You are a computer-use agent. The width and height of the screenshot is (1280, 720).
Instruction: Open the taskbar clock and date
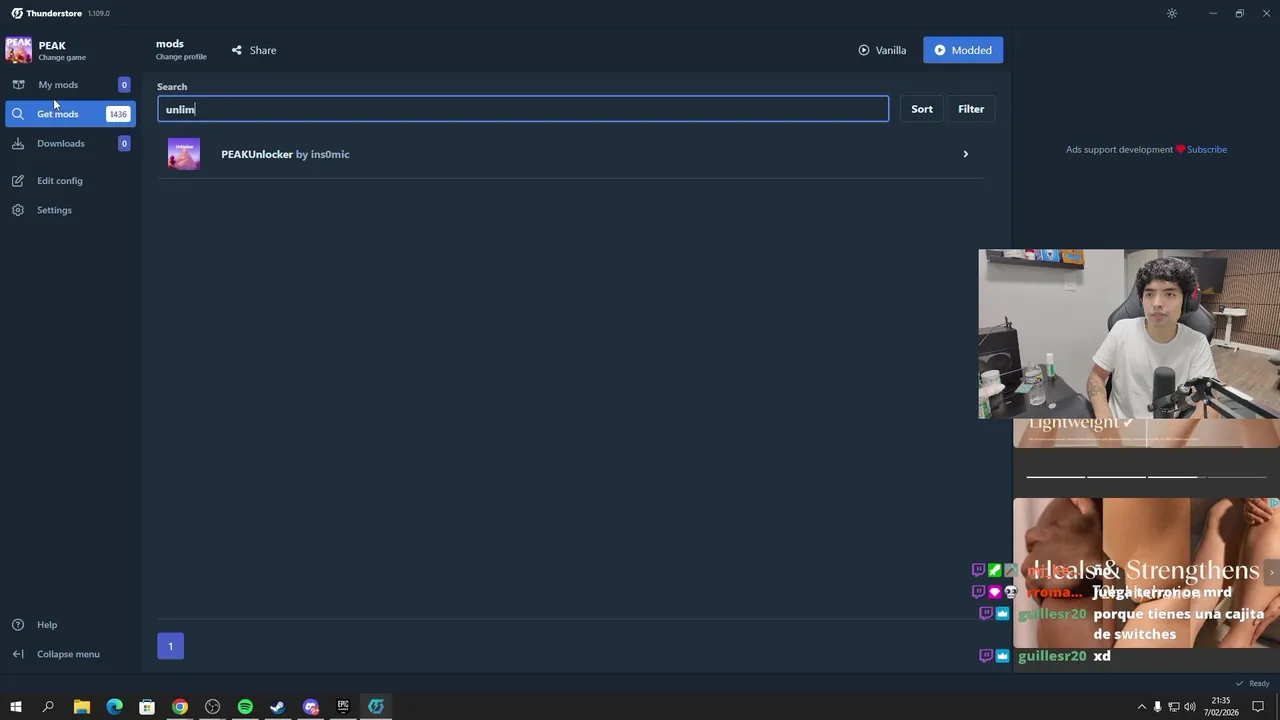pos(1221,707)
